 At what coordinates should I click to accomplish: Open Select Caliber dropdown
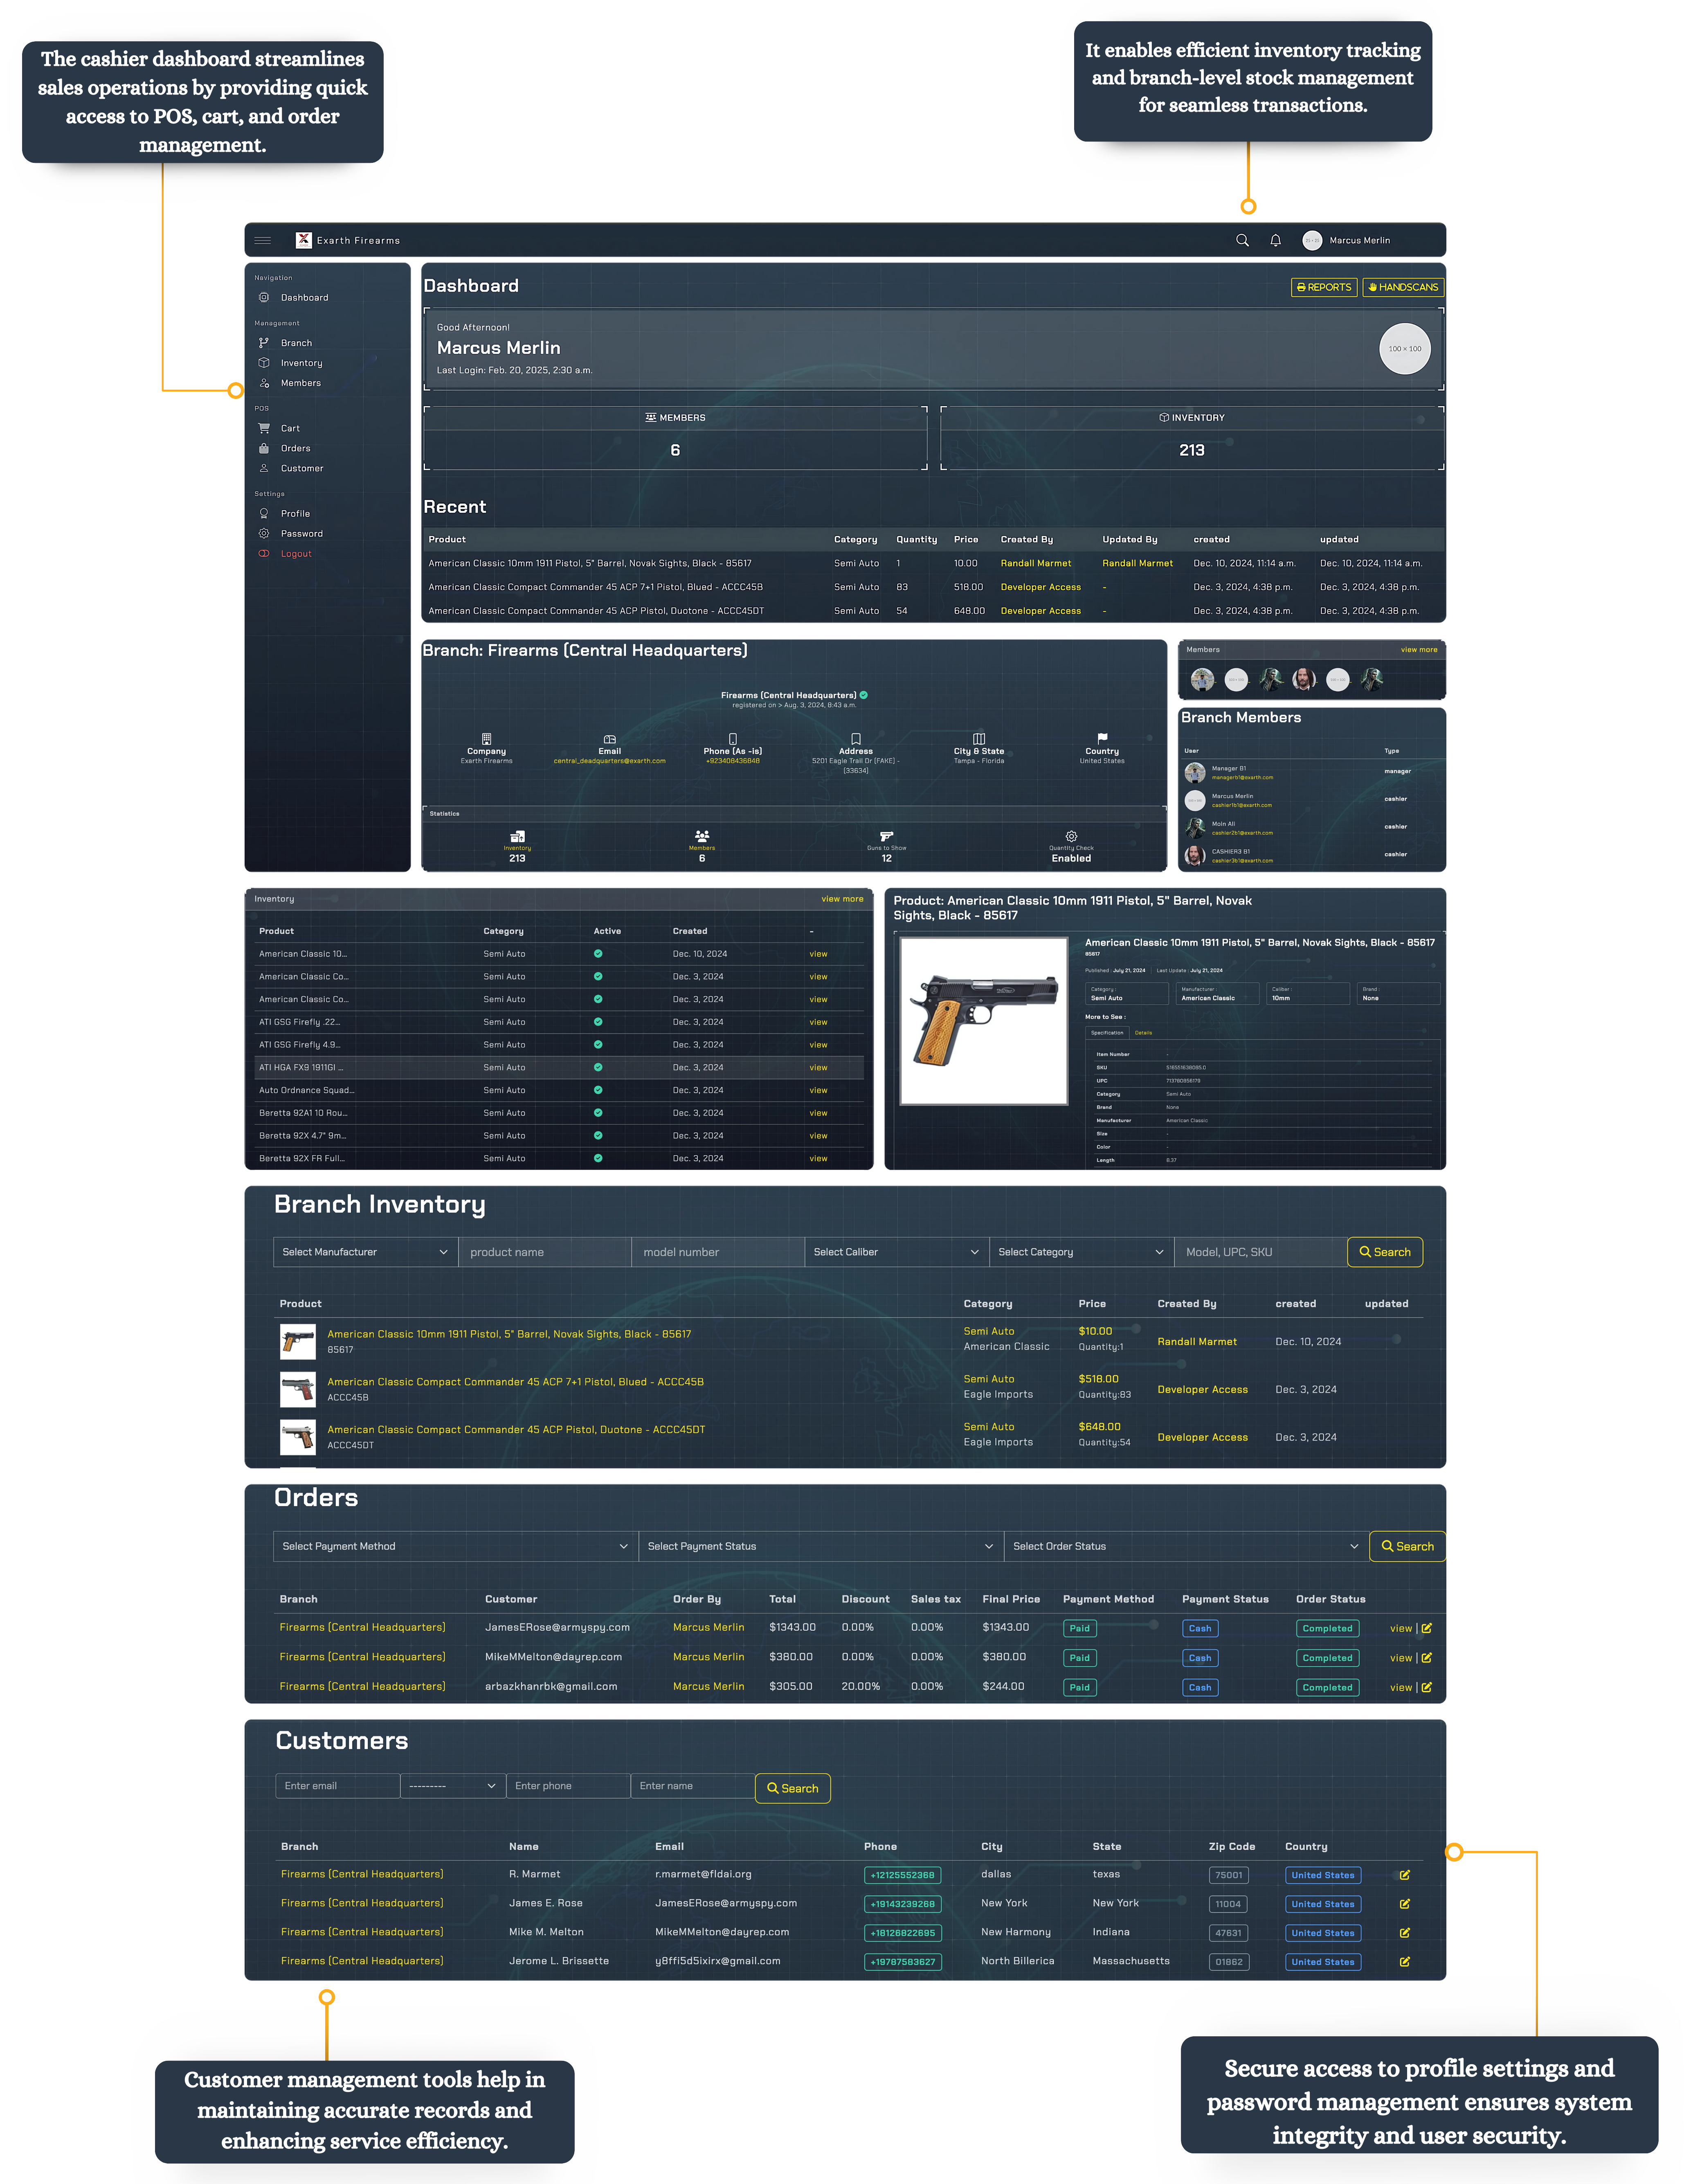tap(896, 1252)
